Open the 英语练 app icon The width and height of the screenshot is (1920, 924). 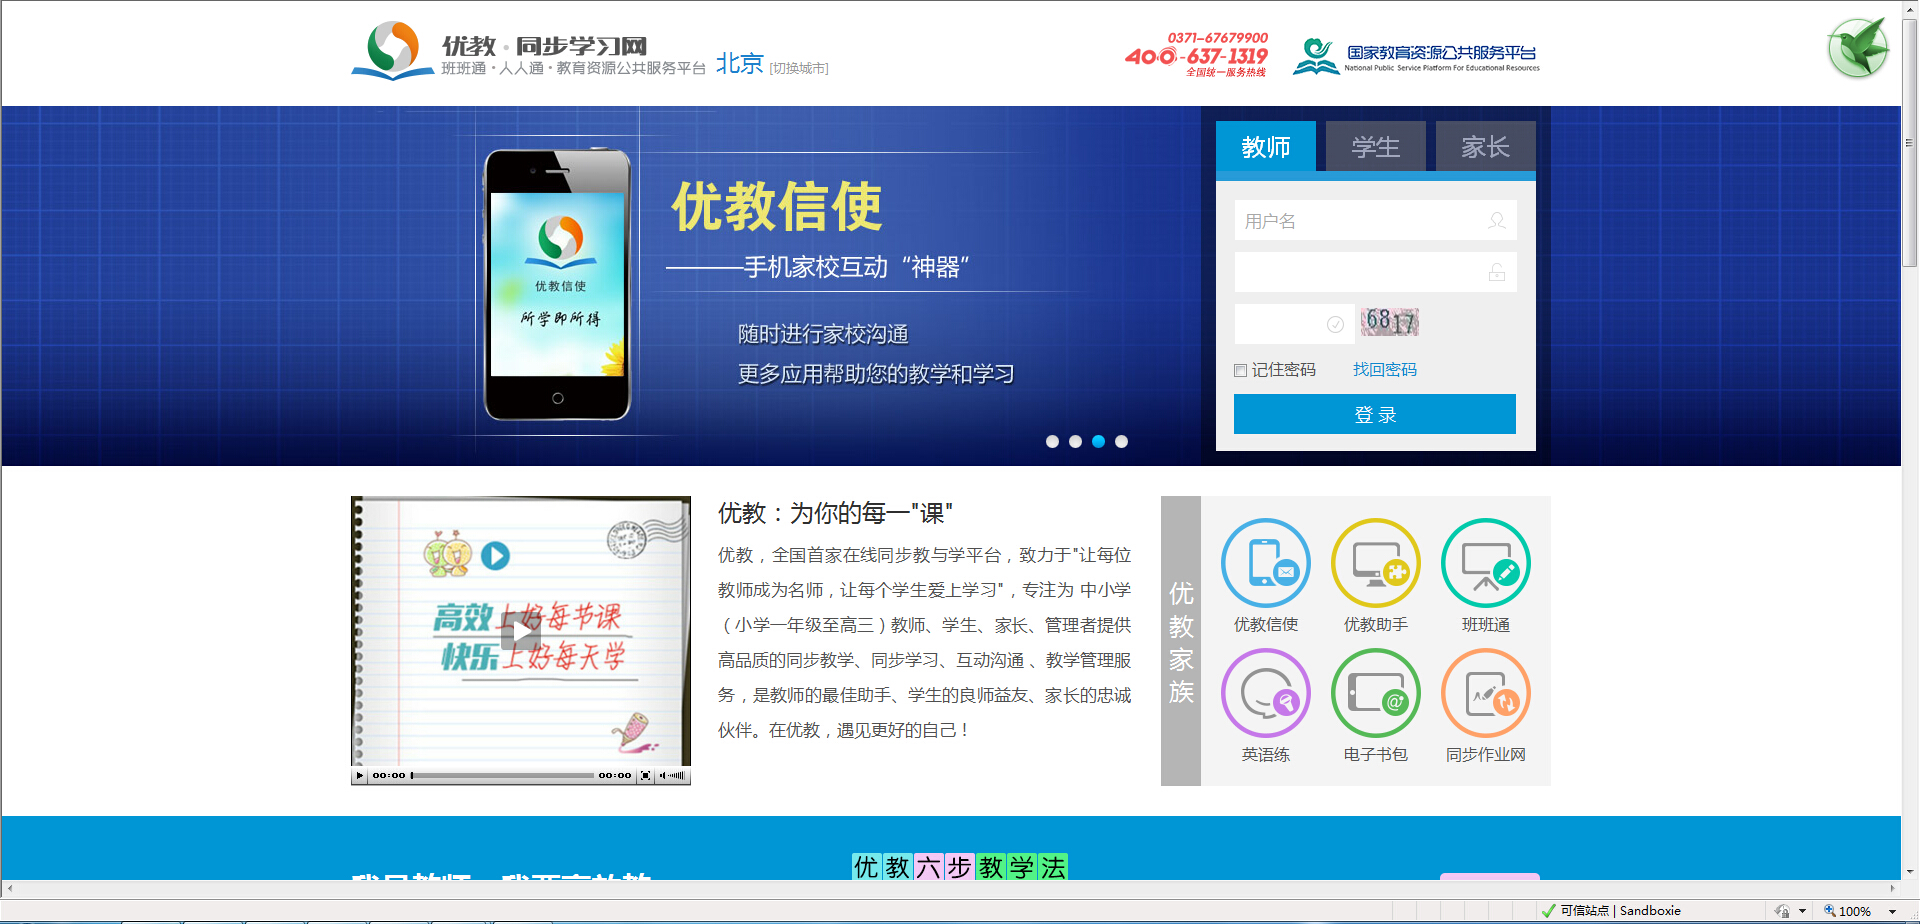[1265, 693]
